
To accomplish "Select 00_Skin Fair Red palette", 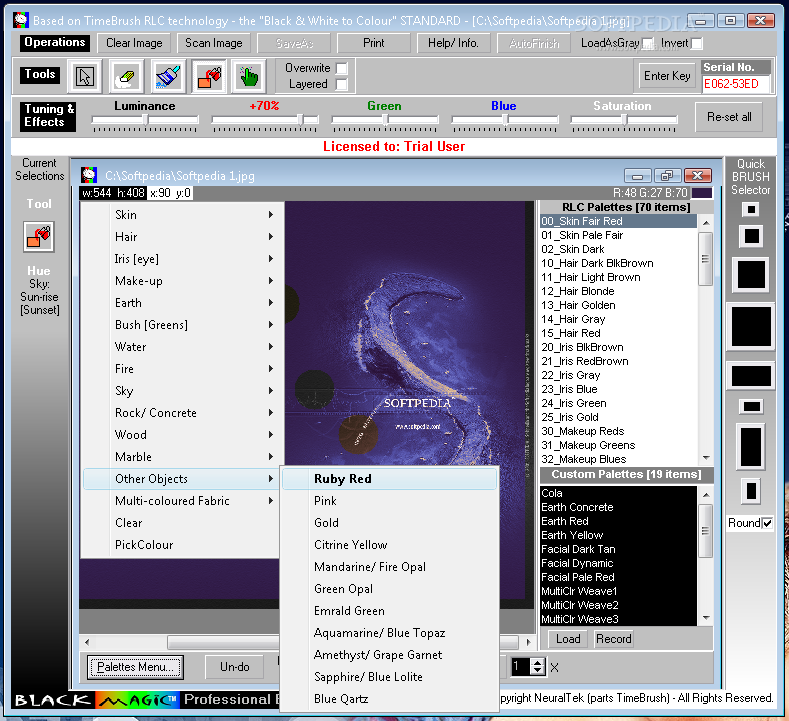I will [x=618, y=221].
